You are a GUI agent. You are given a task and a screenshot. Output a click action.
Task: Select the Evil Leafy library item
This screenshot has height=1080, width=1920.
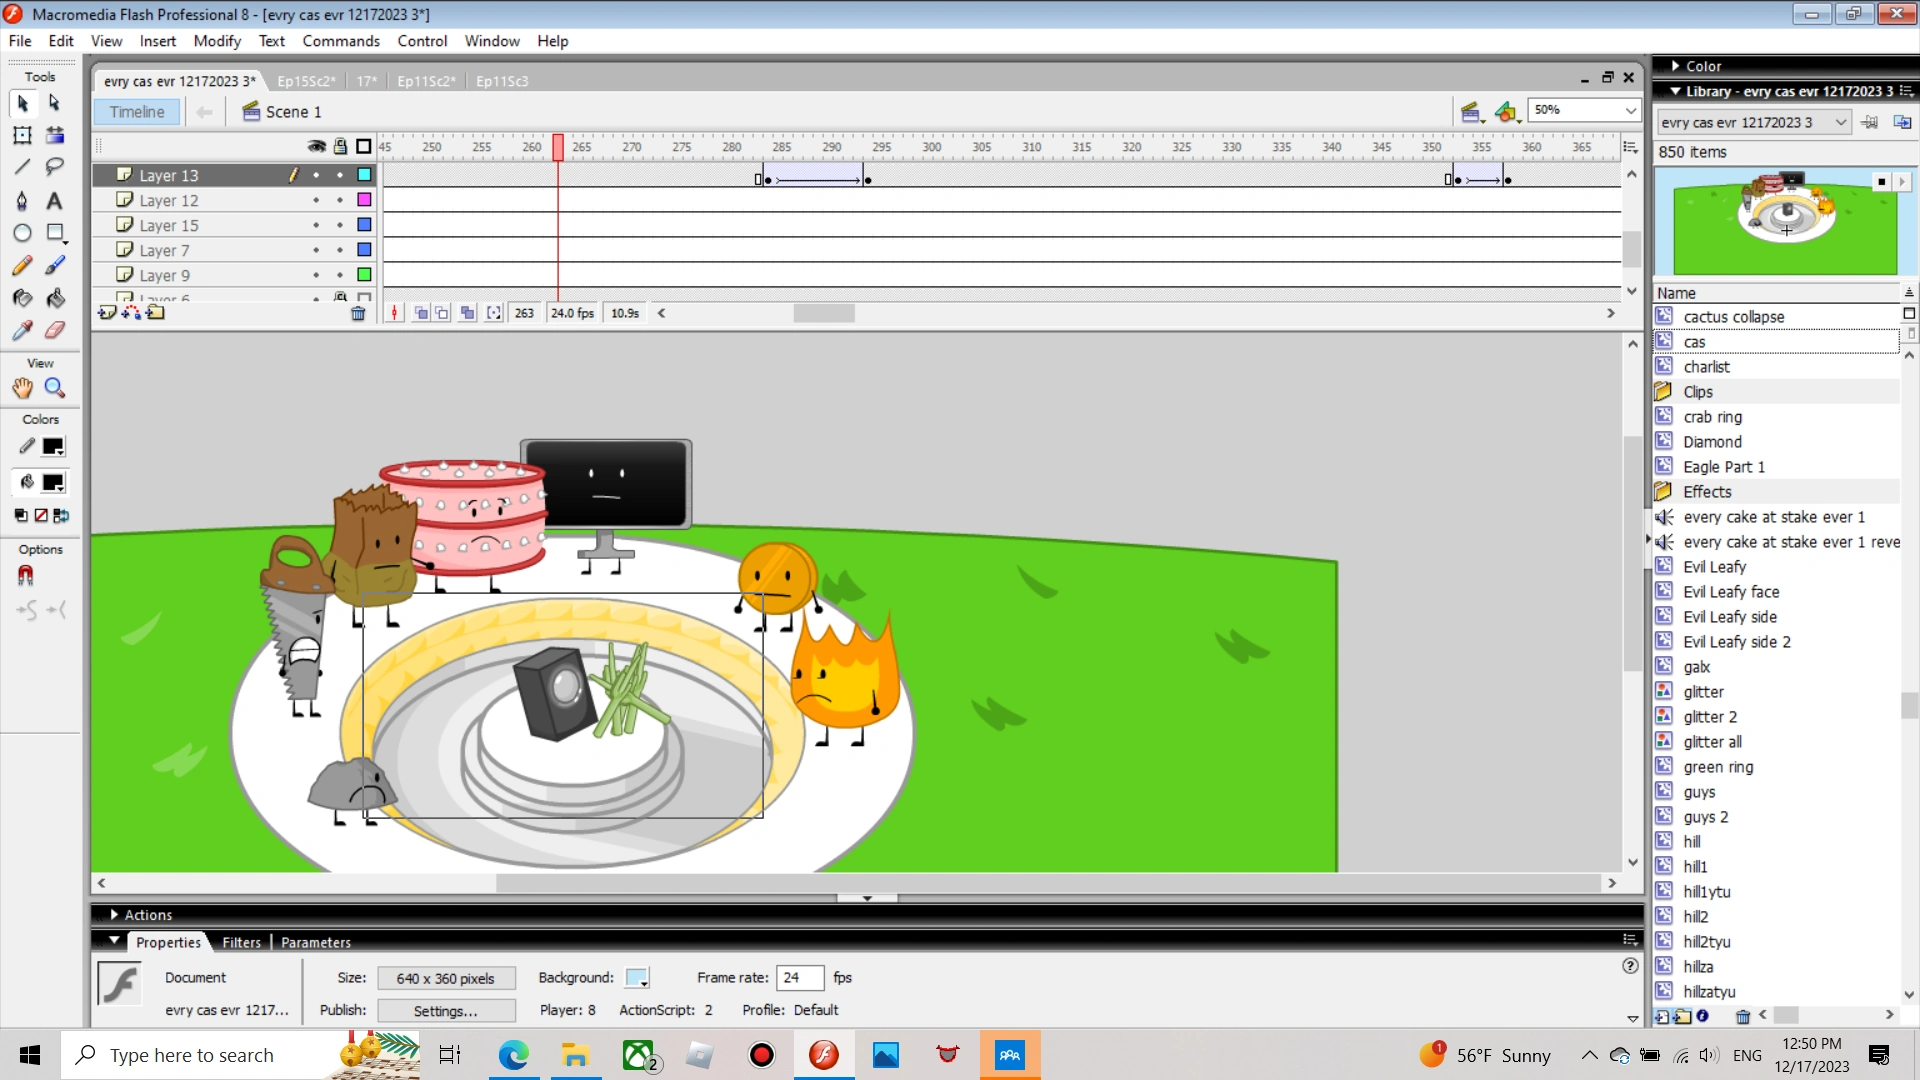[1714, 567]
